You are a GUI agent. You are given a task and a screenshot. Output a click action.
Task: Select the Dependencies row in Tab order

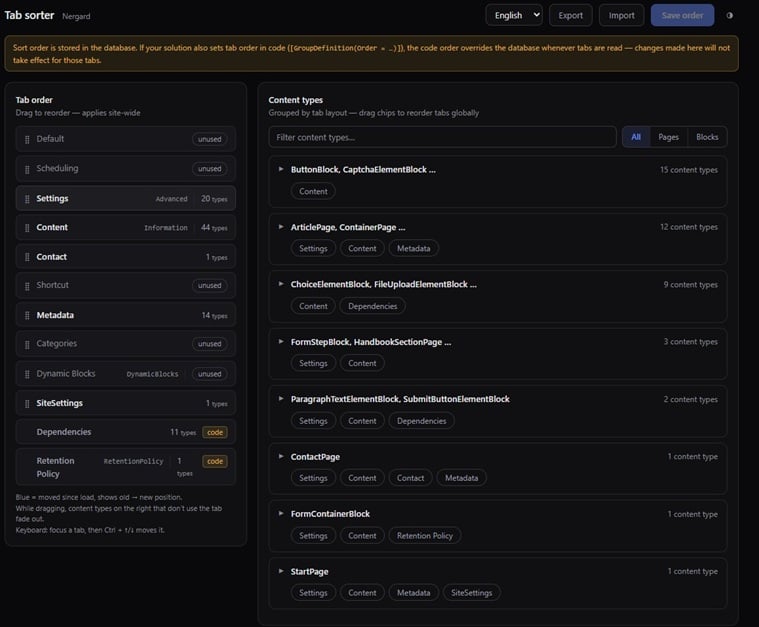[125, 432]
